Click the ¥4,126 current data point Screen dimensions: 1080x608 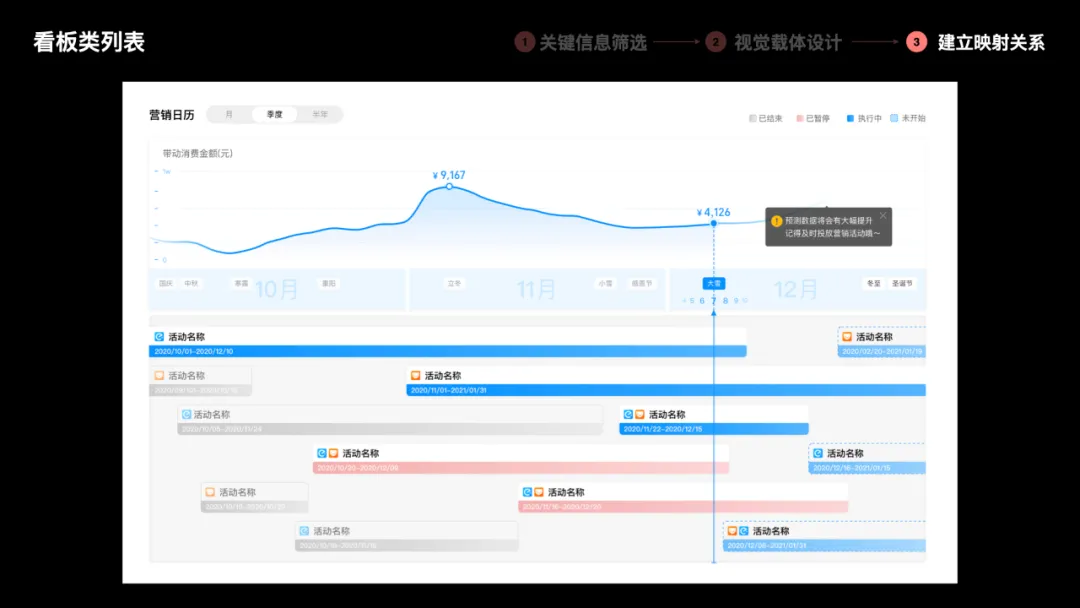(x=714, y=223)
